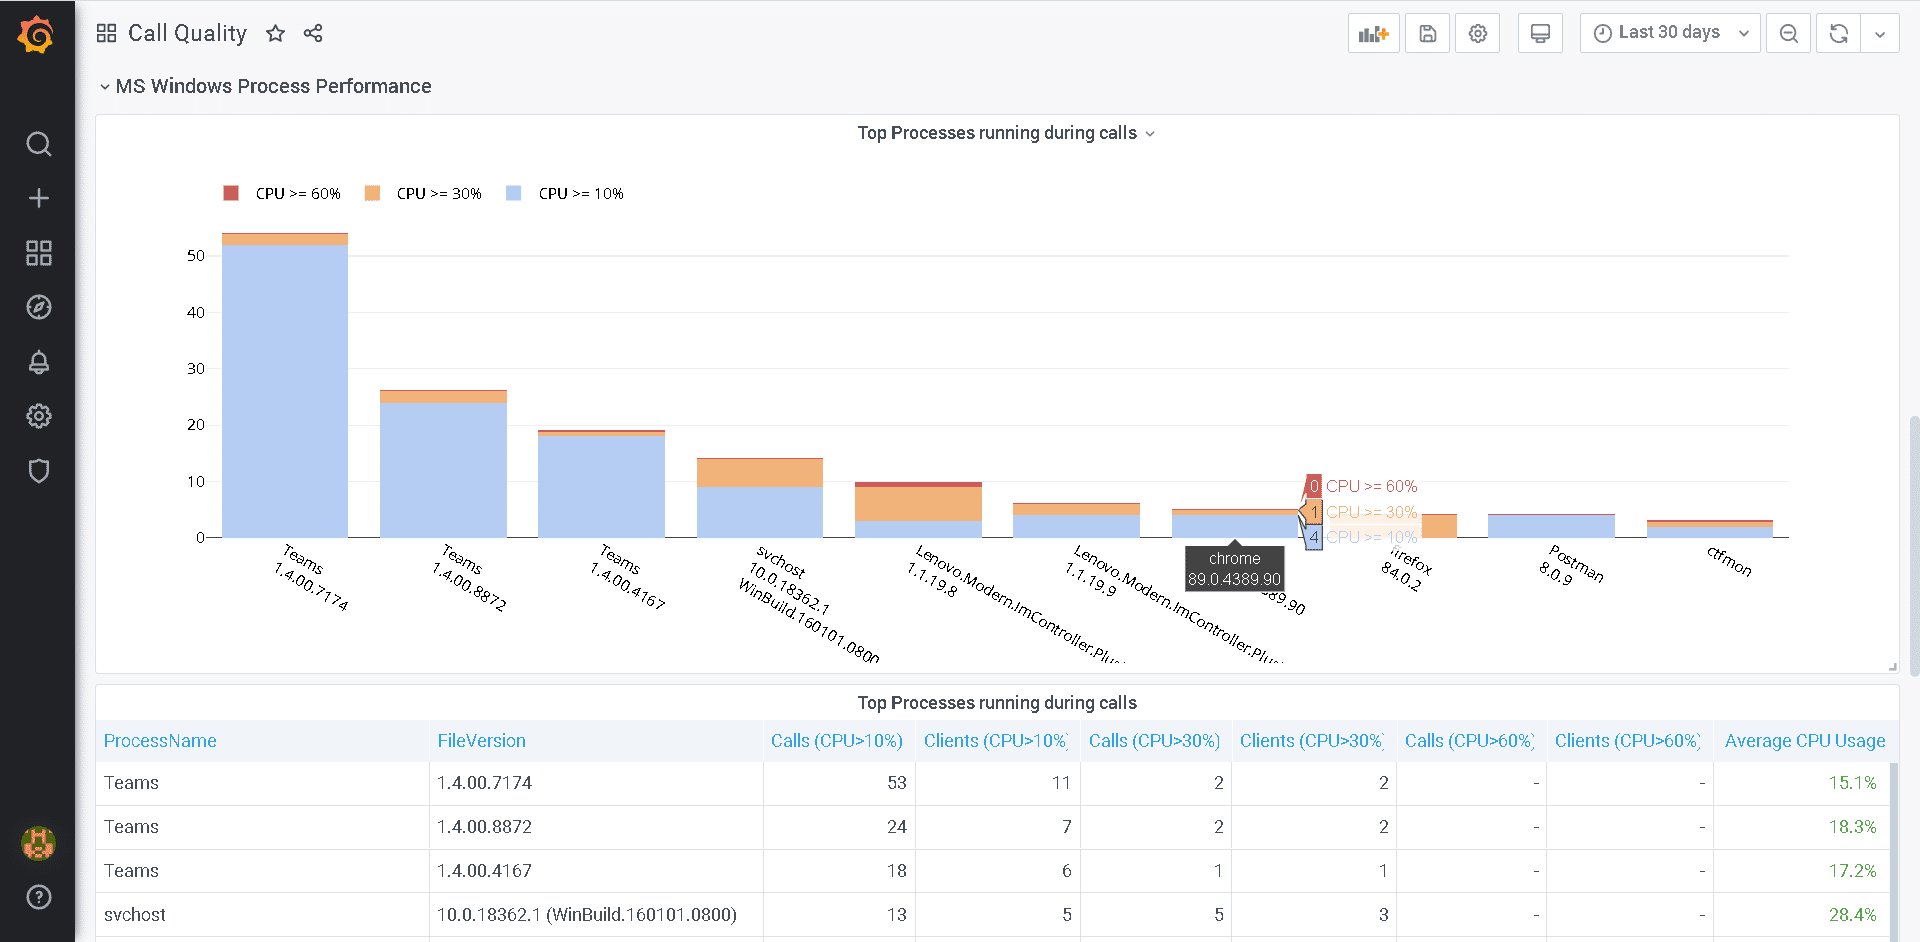The image size is (1920, 942).
Task: Click the Save dashboard button
Action: click(x=1427, y=33)
